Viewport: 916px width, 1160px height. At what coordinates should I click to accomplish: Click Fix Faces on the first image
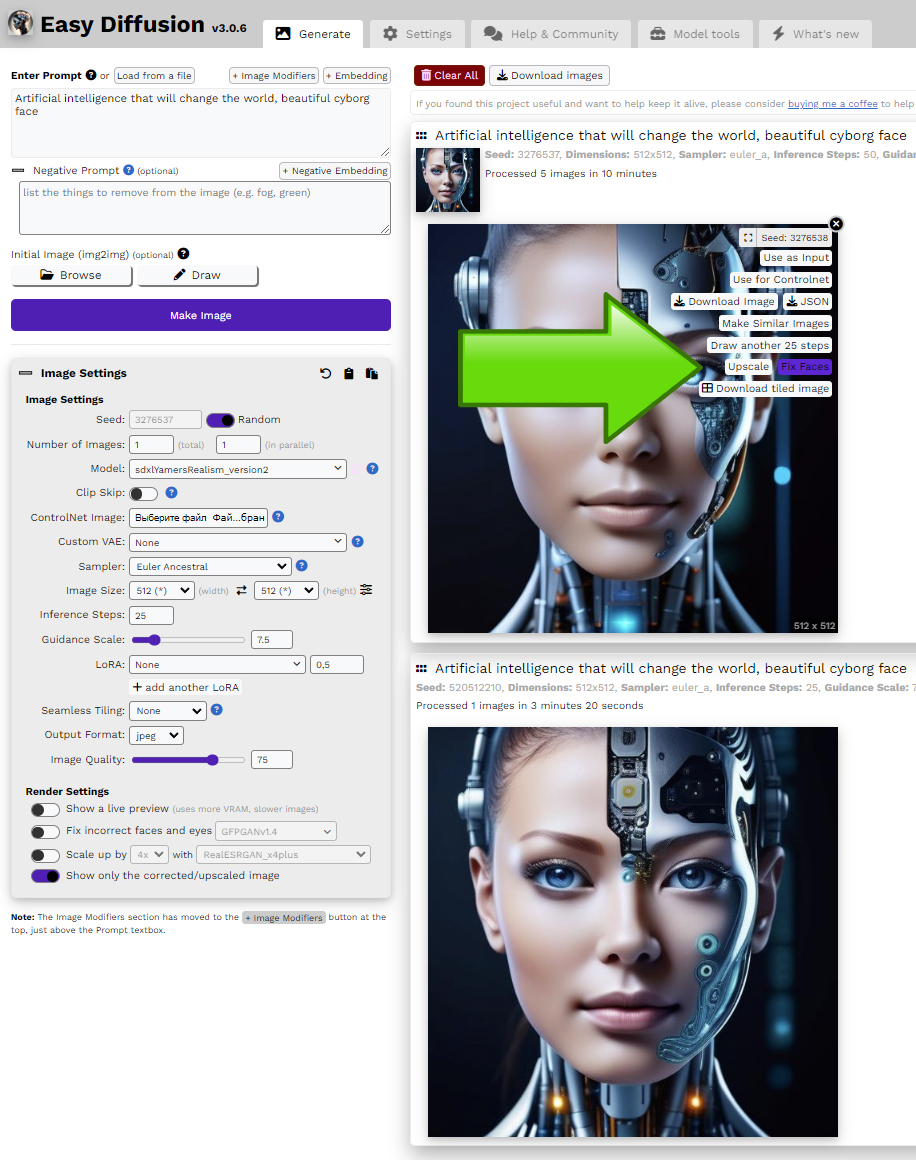point(804,367)
